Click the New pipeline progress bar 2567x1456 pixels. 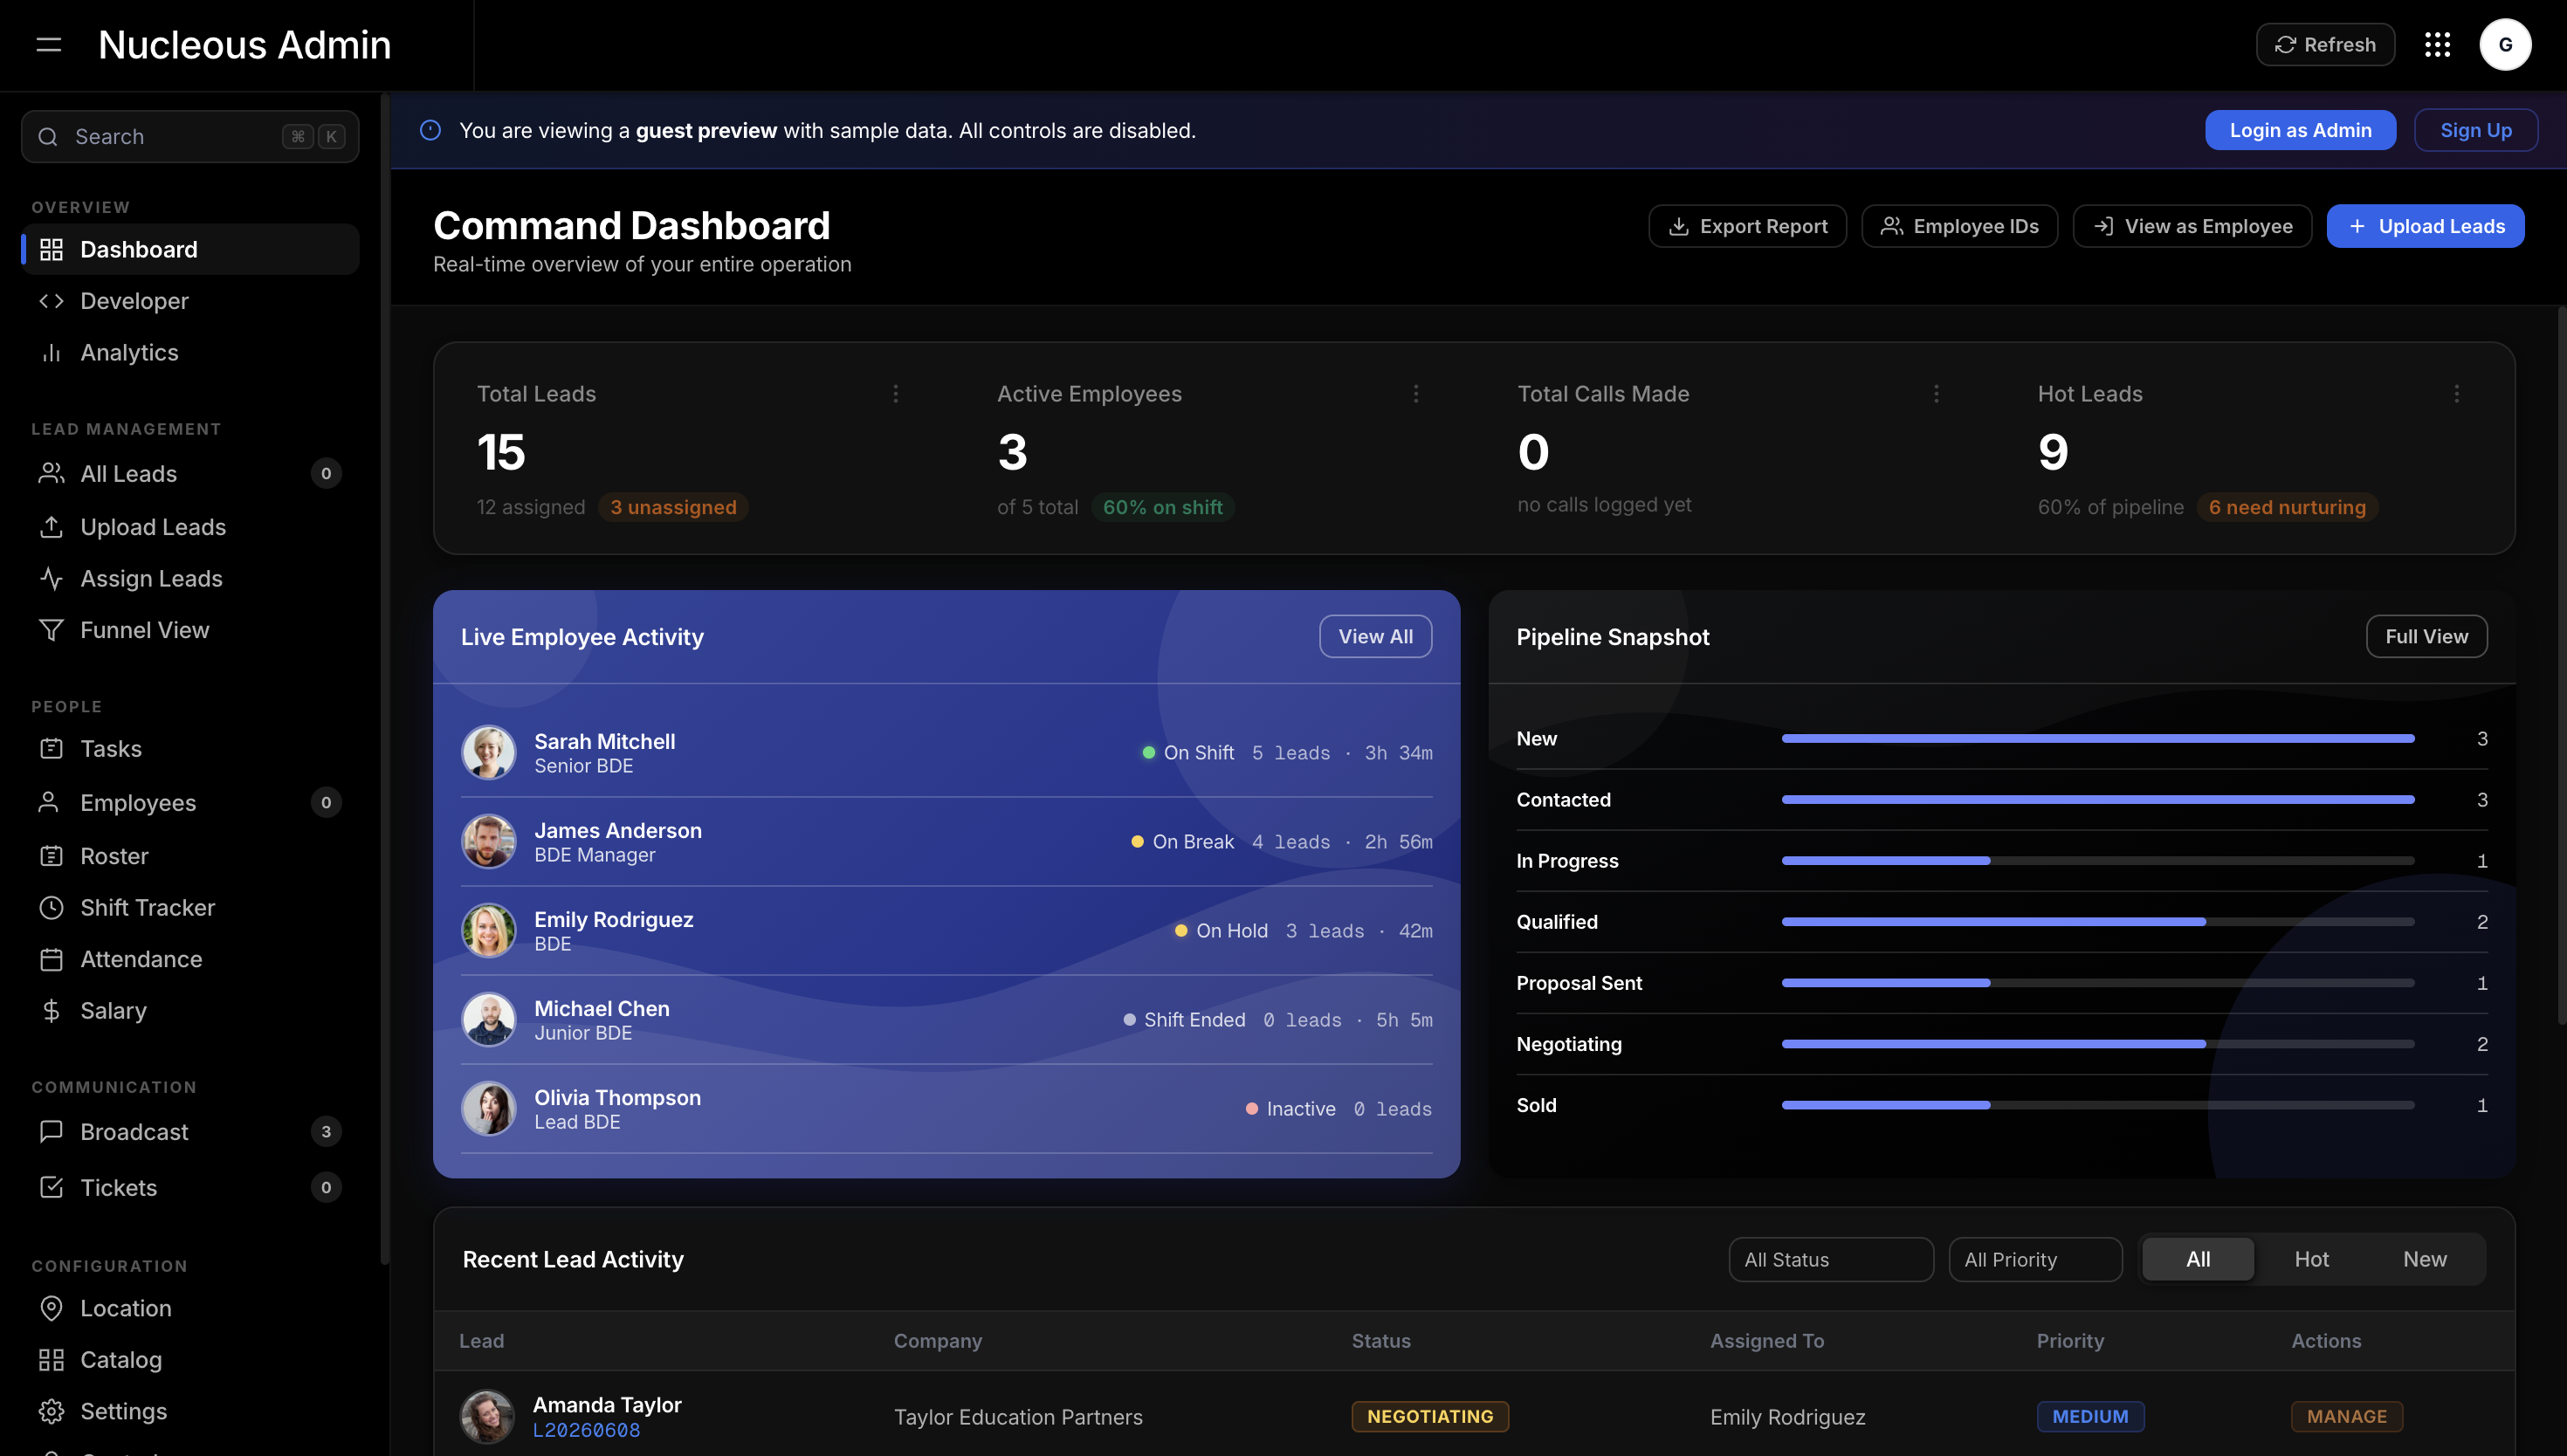click(2097, 739)
